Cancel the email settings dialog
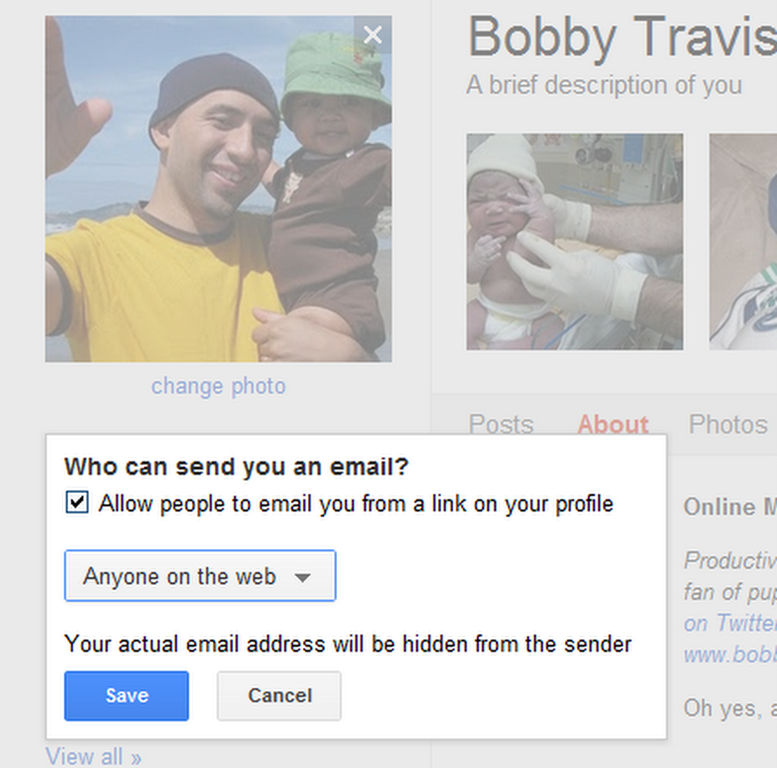 click(279, 696)
